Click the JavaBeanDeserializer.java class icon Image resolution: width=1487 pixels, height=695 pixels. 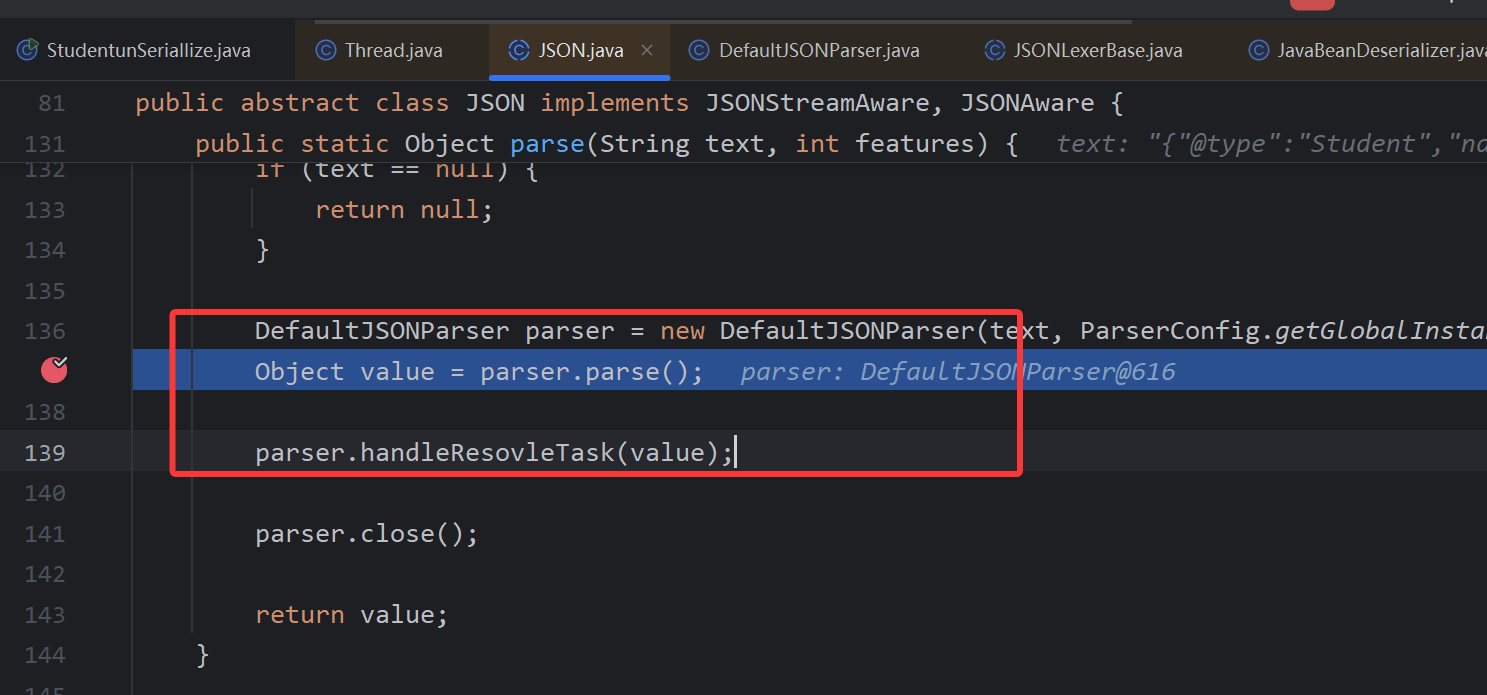[x=1258, y=50]
